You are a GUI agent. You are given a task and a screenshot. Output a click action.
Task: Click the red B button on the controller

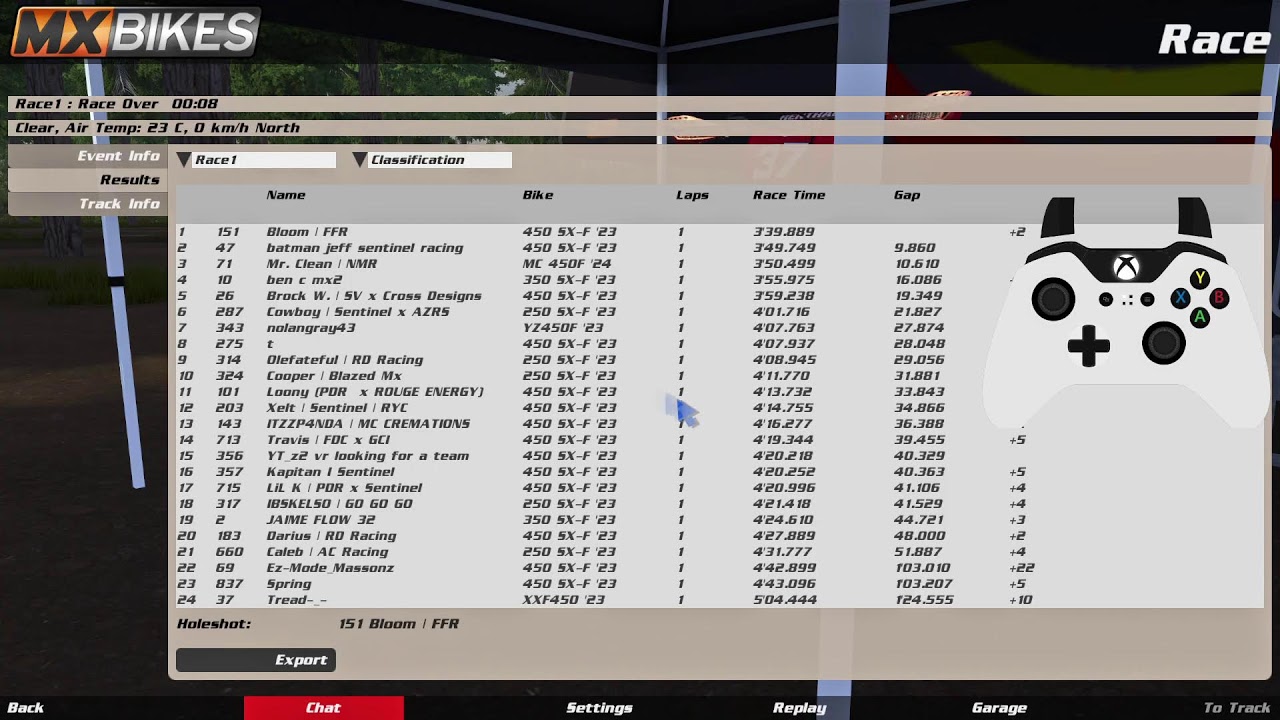[1219, 298]
